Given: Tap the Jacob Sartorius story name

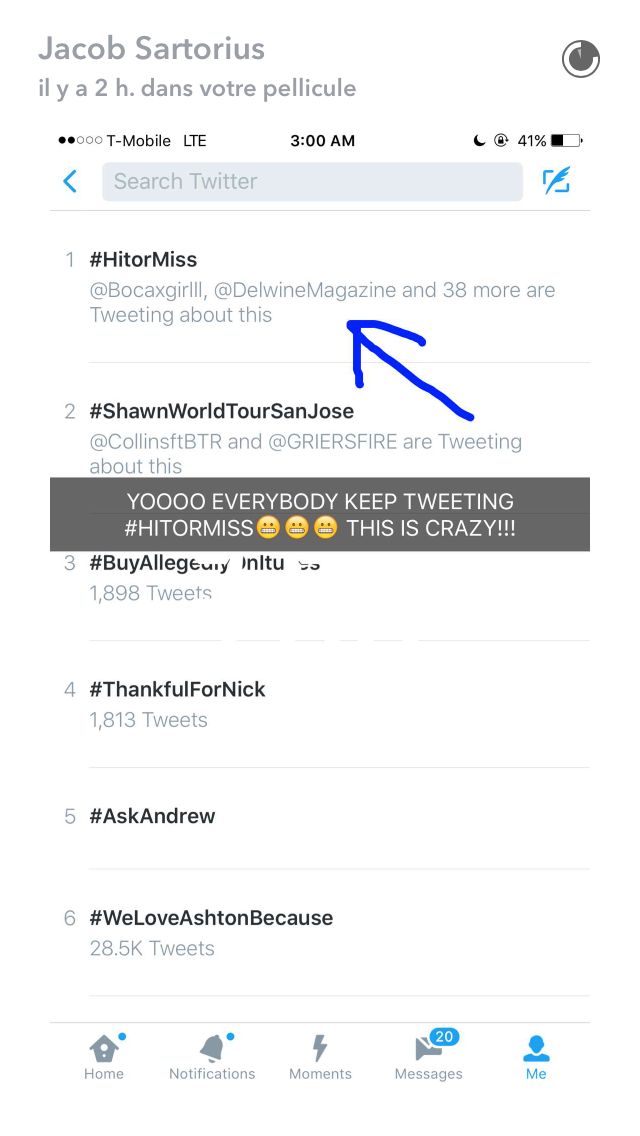Looking at the screenshot, I should coord(151,49).
